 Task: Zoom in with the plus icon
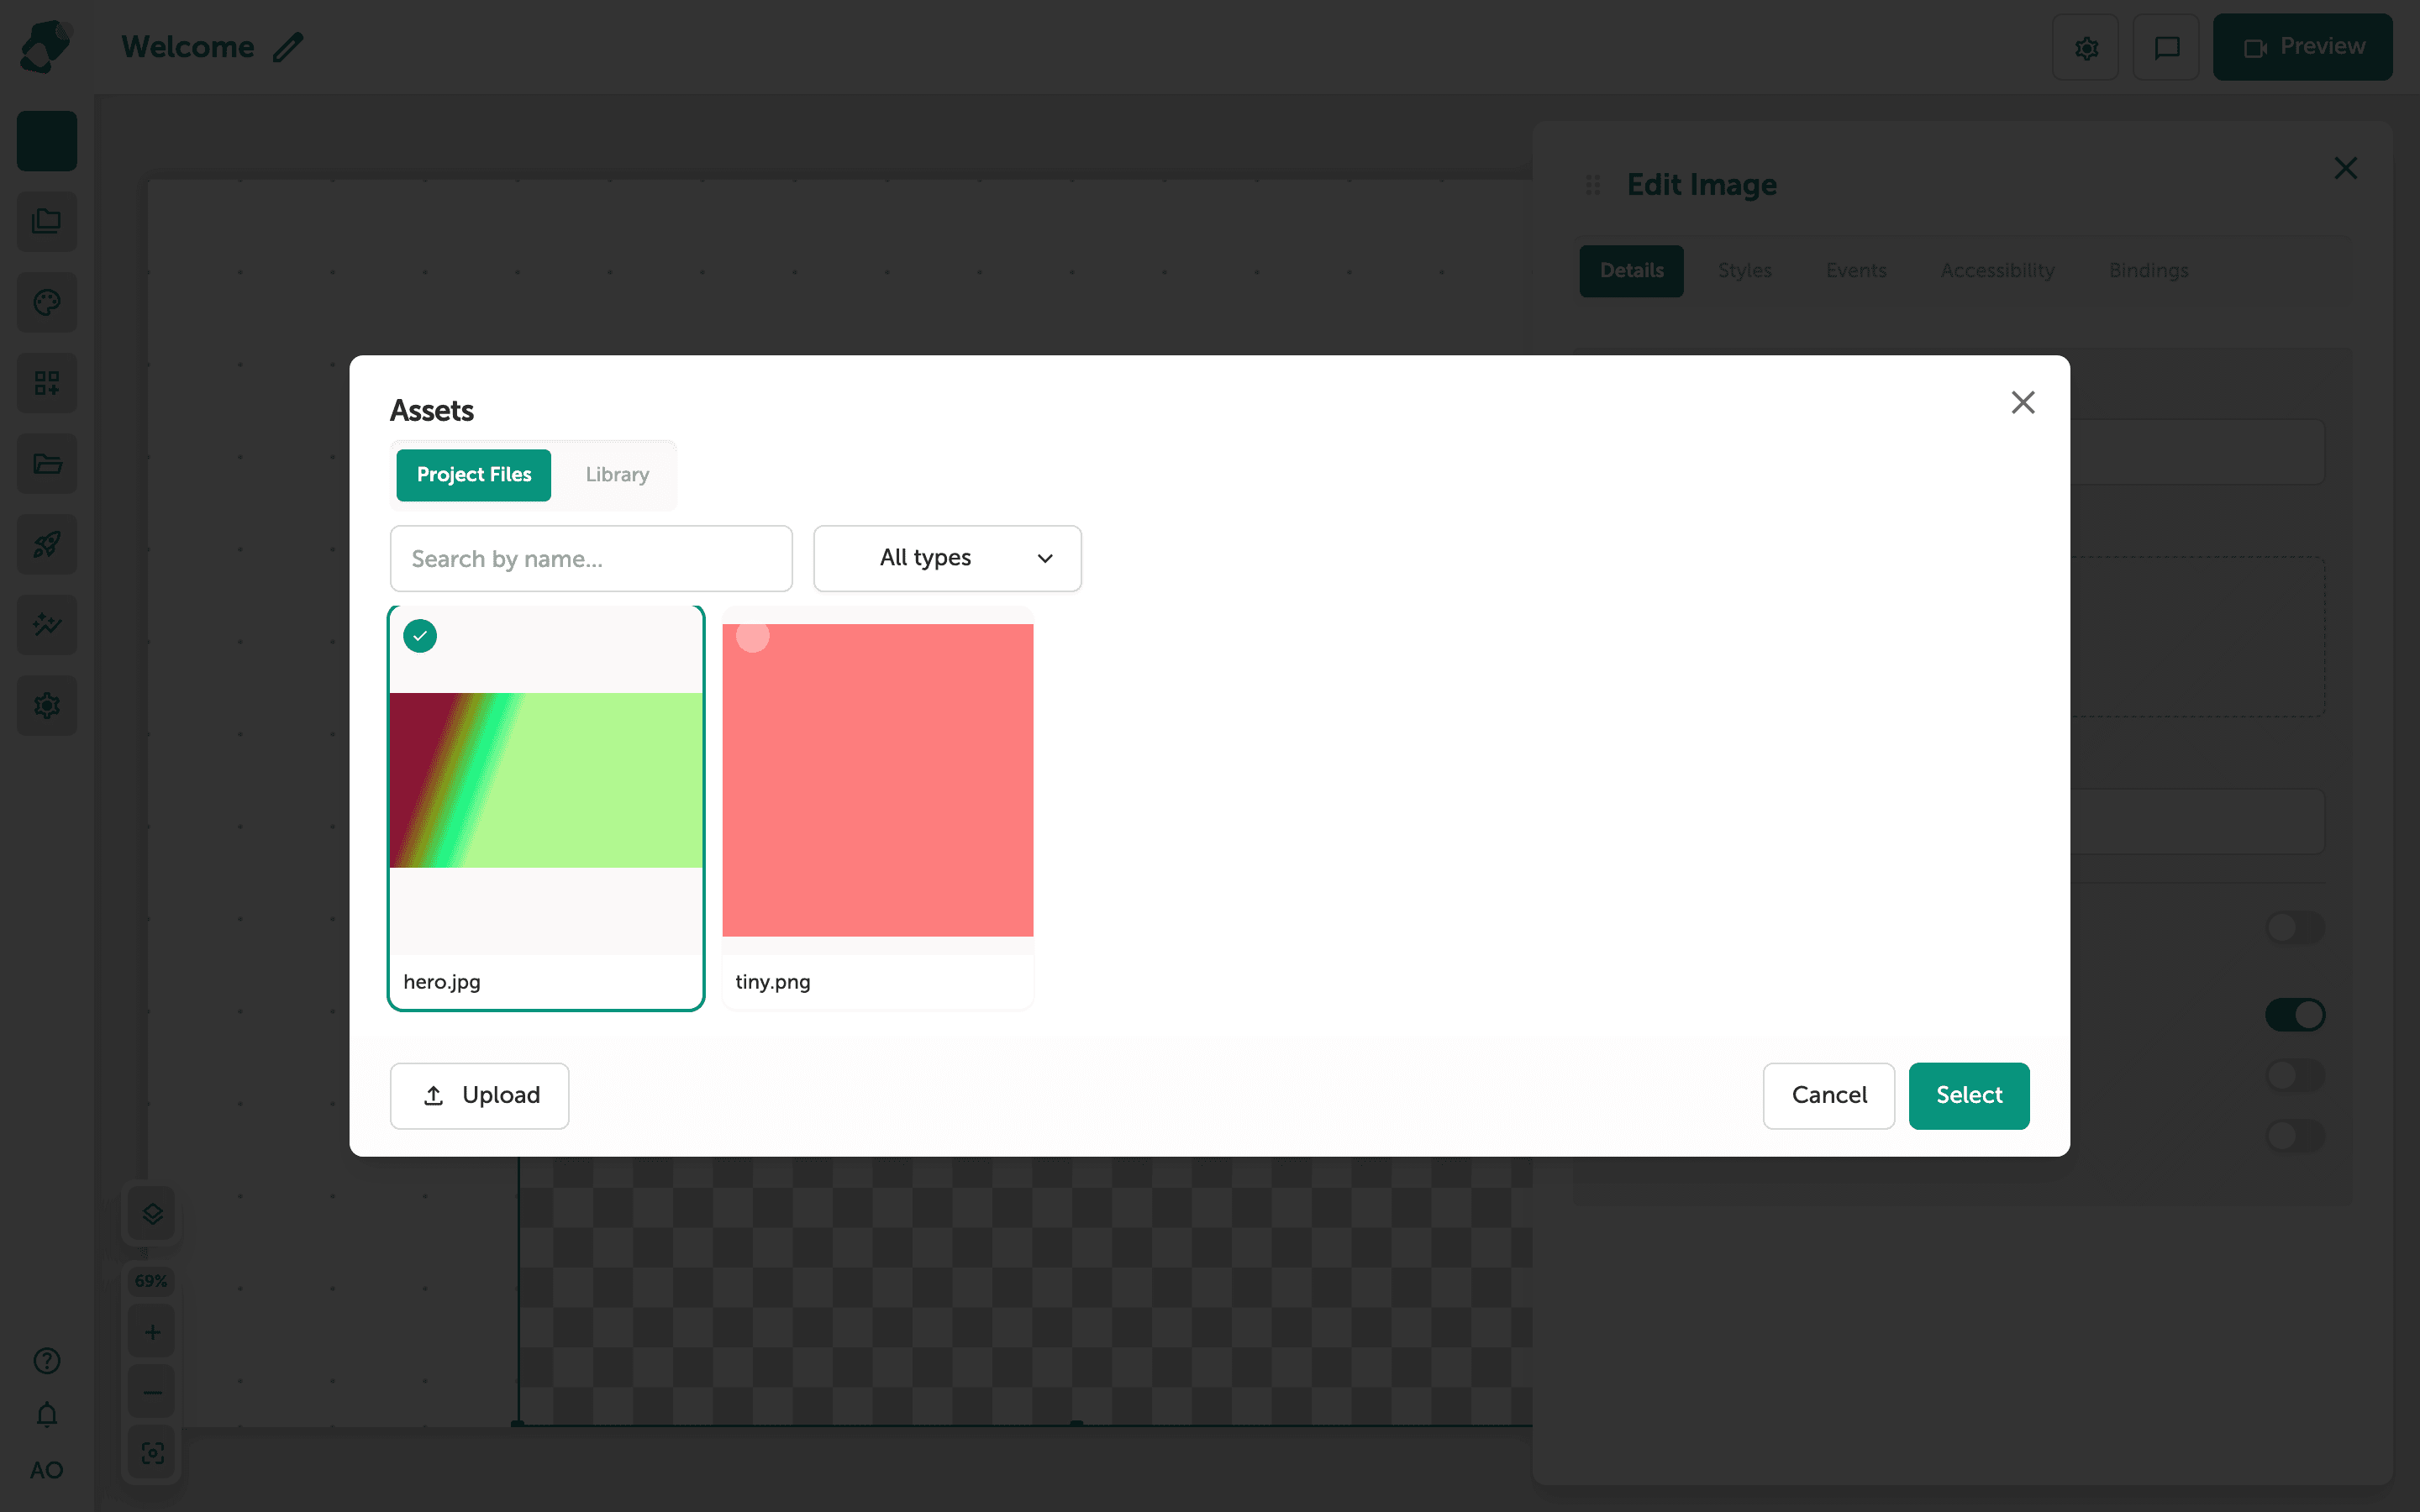152,1332
